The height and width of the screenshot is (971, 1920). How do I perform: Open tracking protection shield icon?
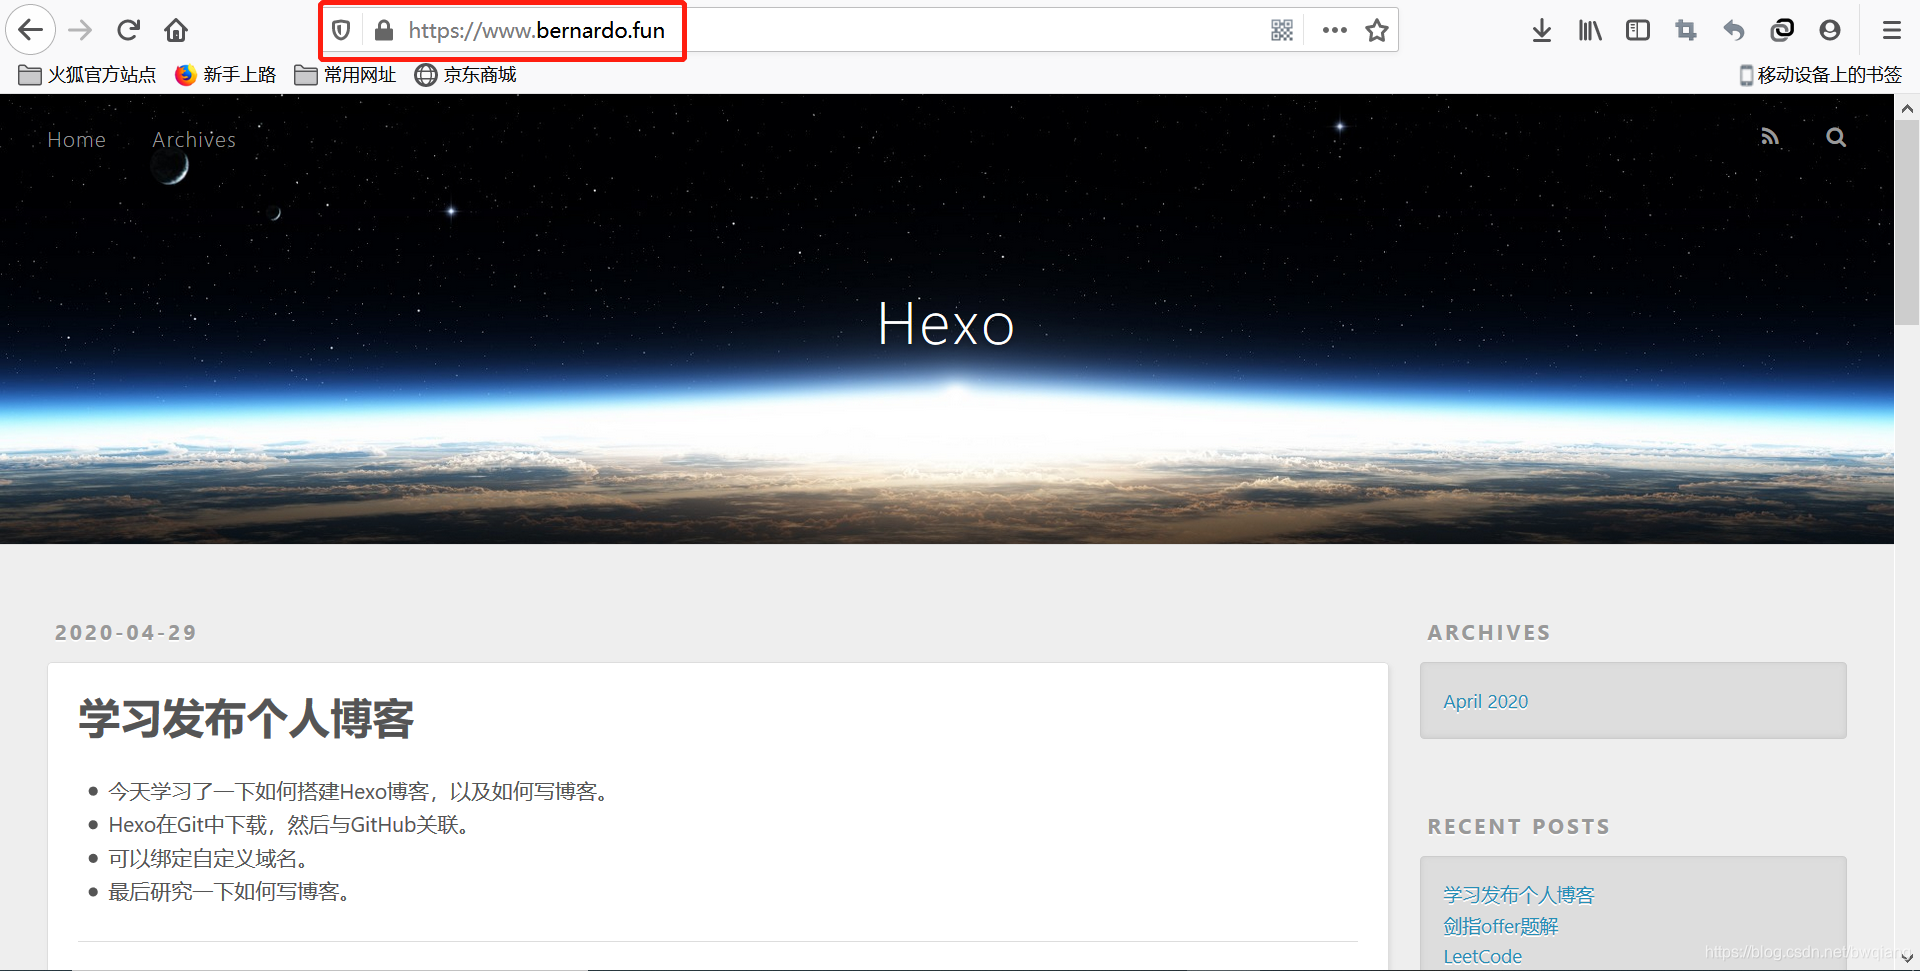[341, 30]
